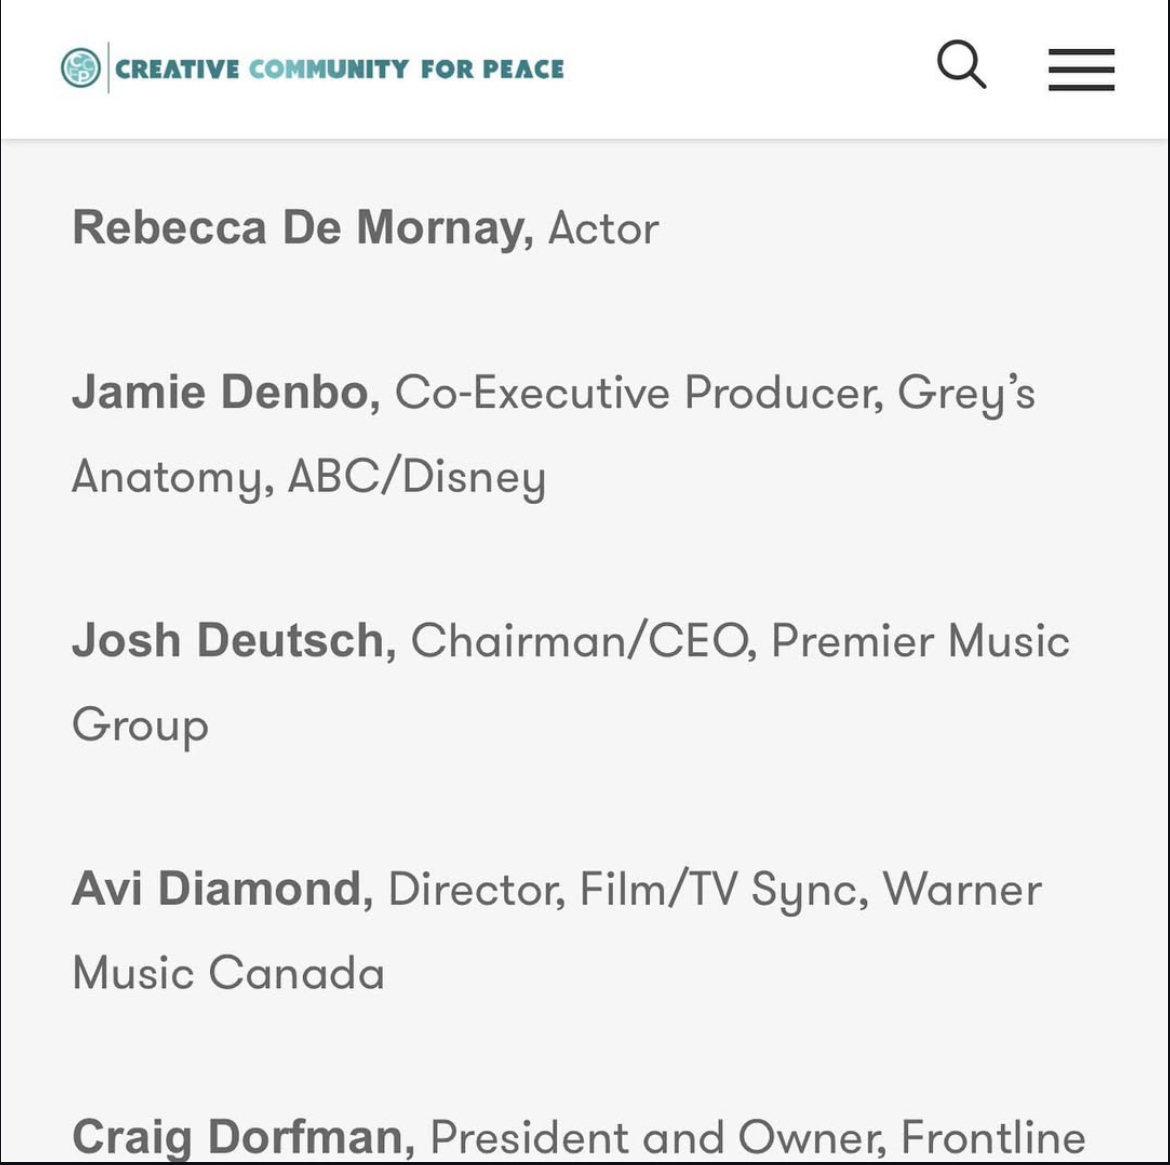Click the President and Owner text
1170x1165 pixels.
(658, 1137)
